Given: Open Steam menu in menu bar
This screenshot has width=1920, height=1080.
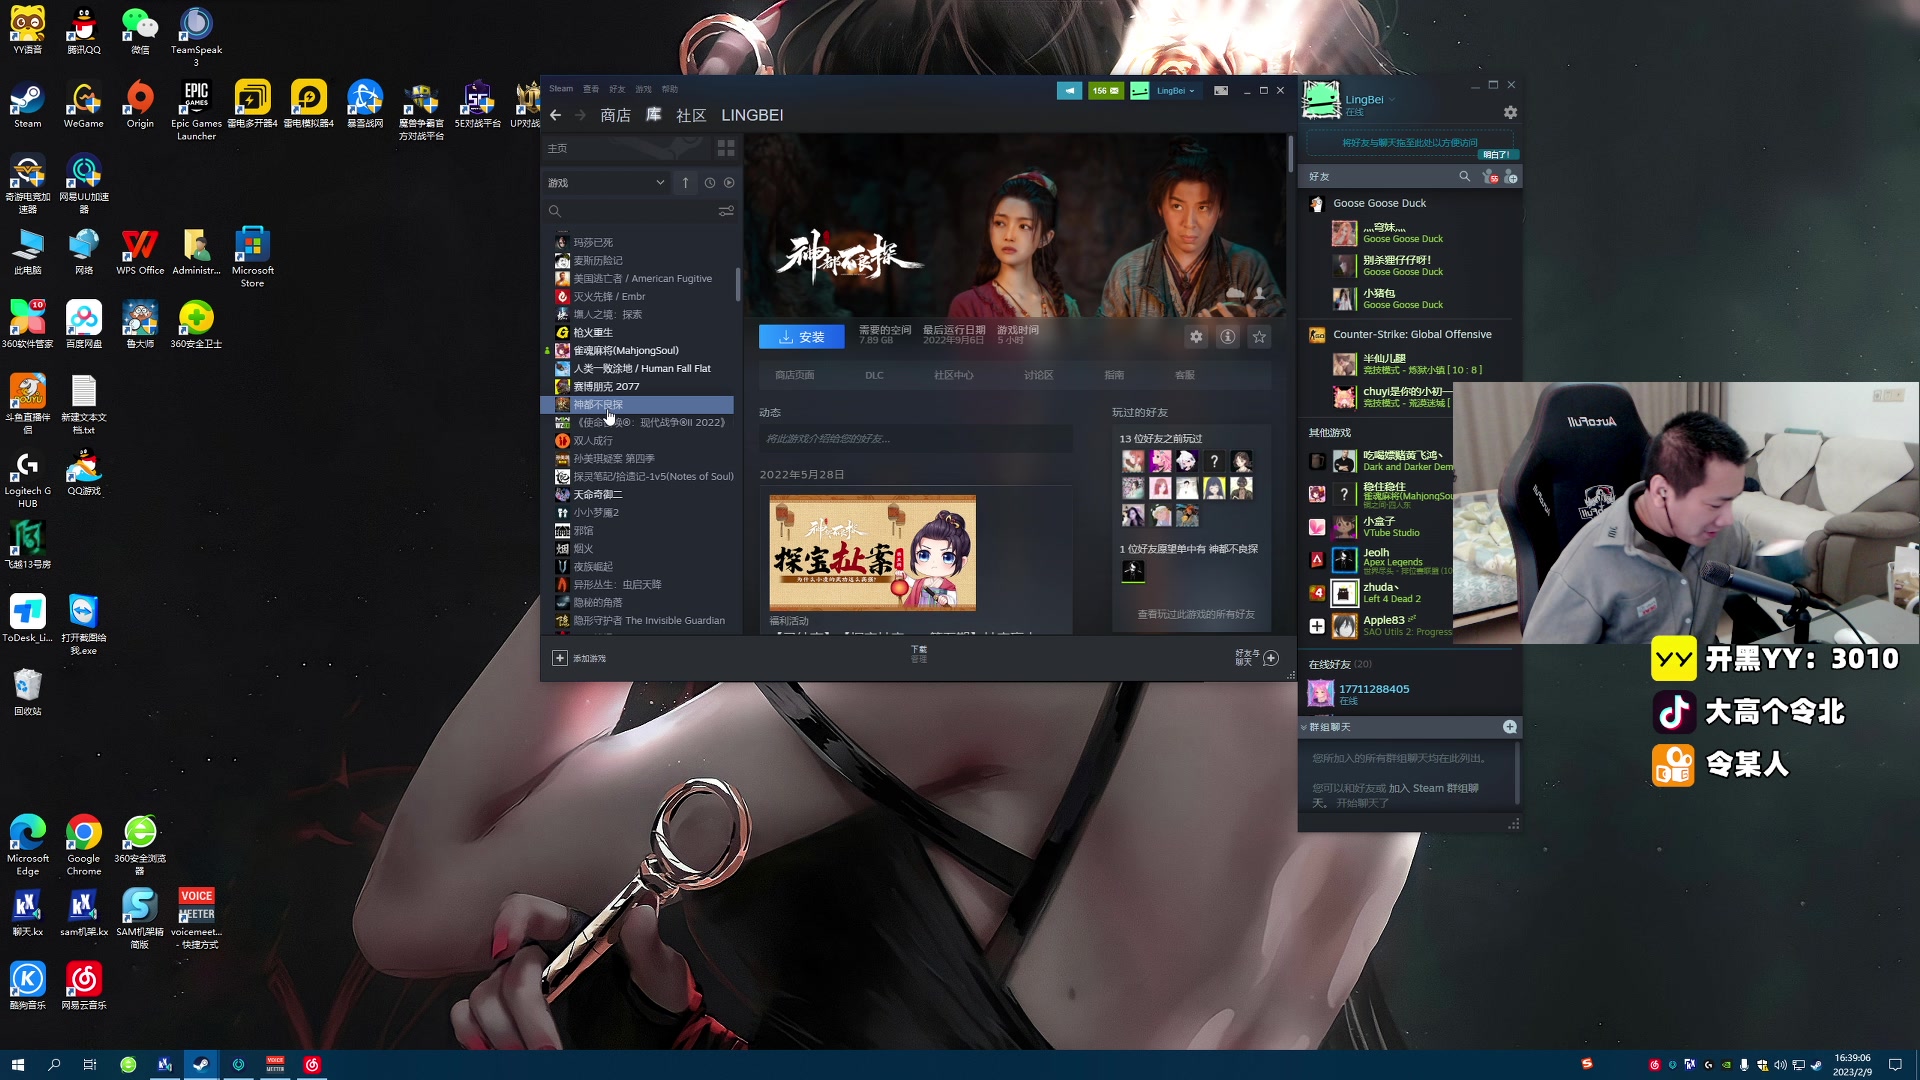Looking at the screenshot, I should tap(561, 89).
